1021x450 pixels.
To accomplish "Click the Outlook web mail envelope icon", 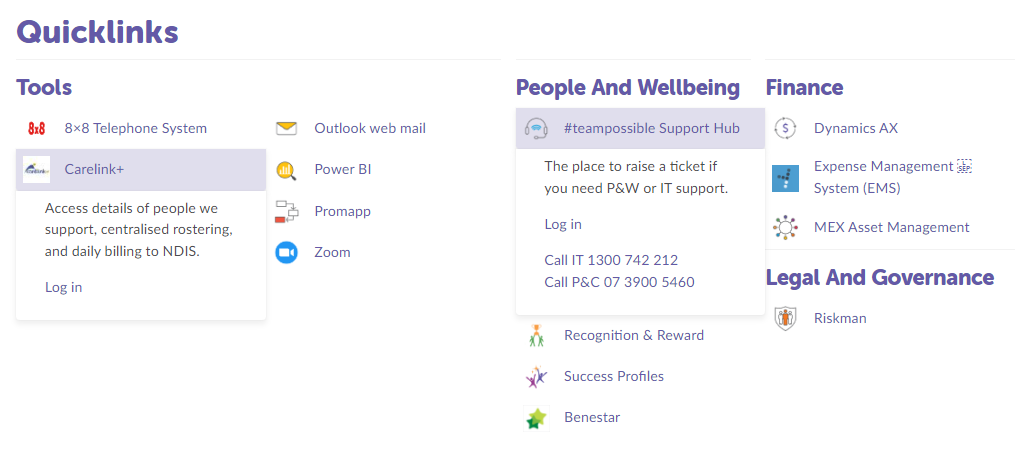I will point(287,128).
